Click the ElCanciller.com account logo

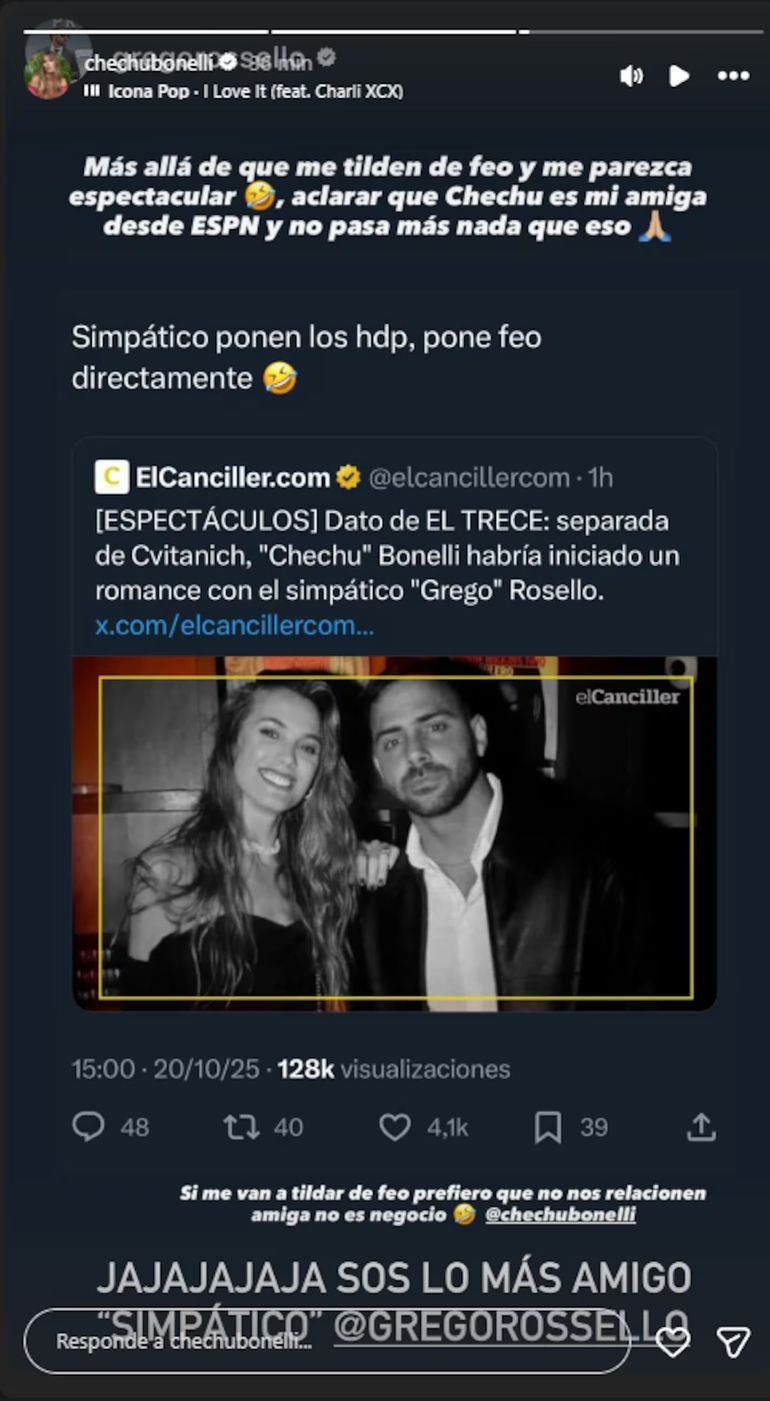pos(112,477)
